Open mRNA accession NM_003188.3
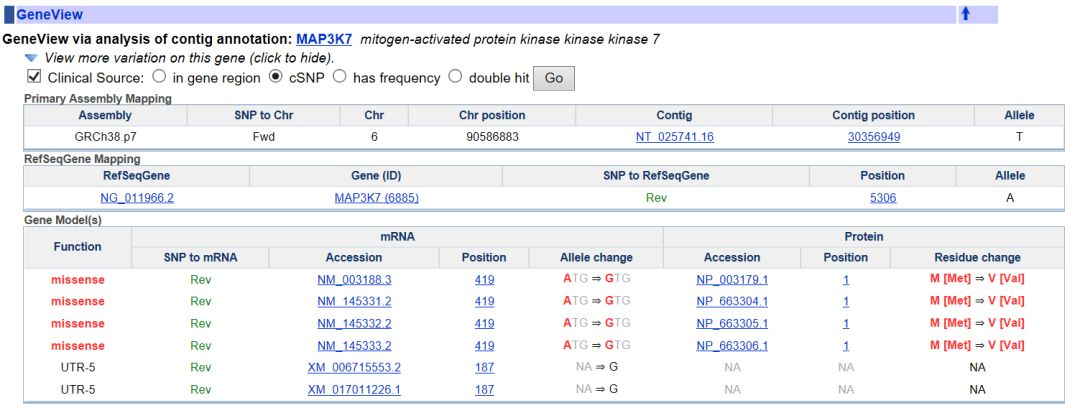The width and height of the screenshot is (1080, 408). [354, 280]
